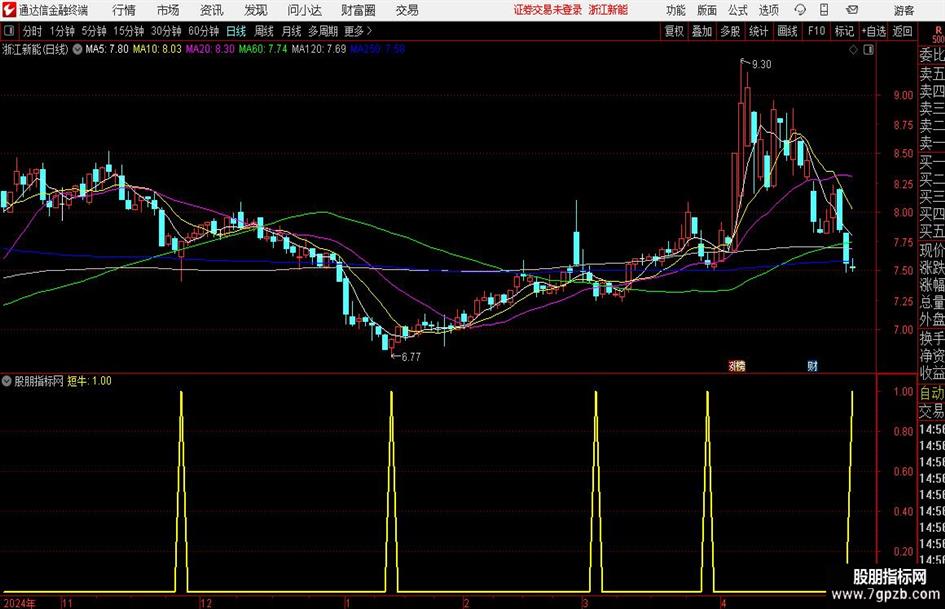
Task: Click the 返回 back button
Action: (902, 31)
